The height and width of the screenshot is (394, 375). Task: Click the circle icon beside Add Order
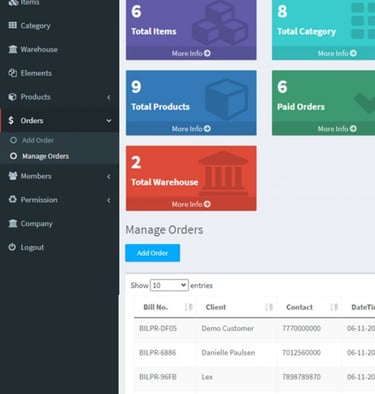pos(13,140)
